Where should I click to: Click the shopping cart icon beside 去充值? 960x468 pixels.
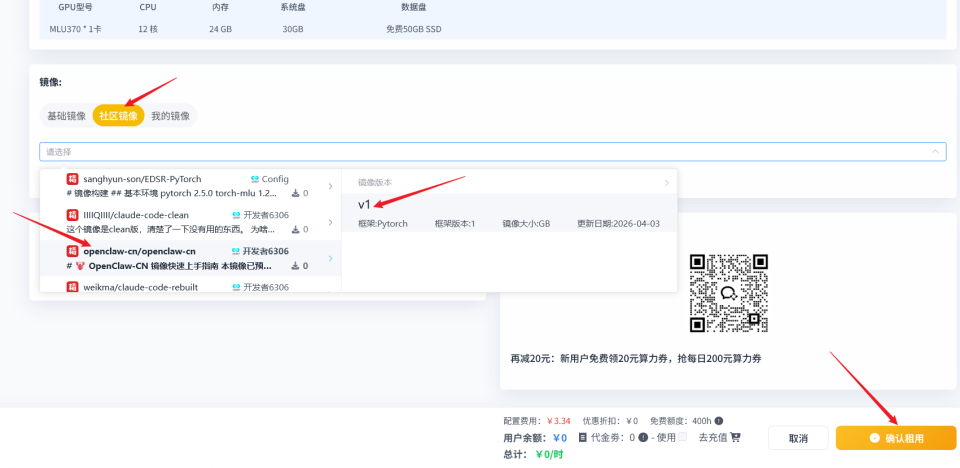[x=735, y=437]
